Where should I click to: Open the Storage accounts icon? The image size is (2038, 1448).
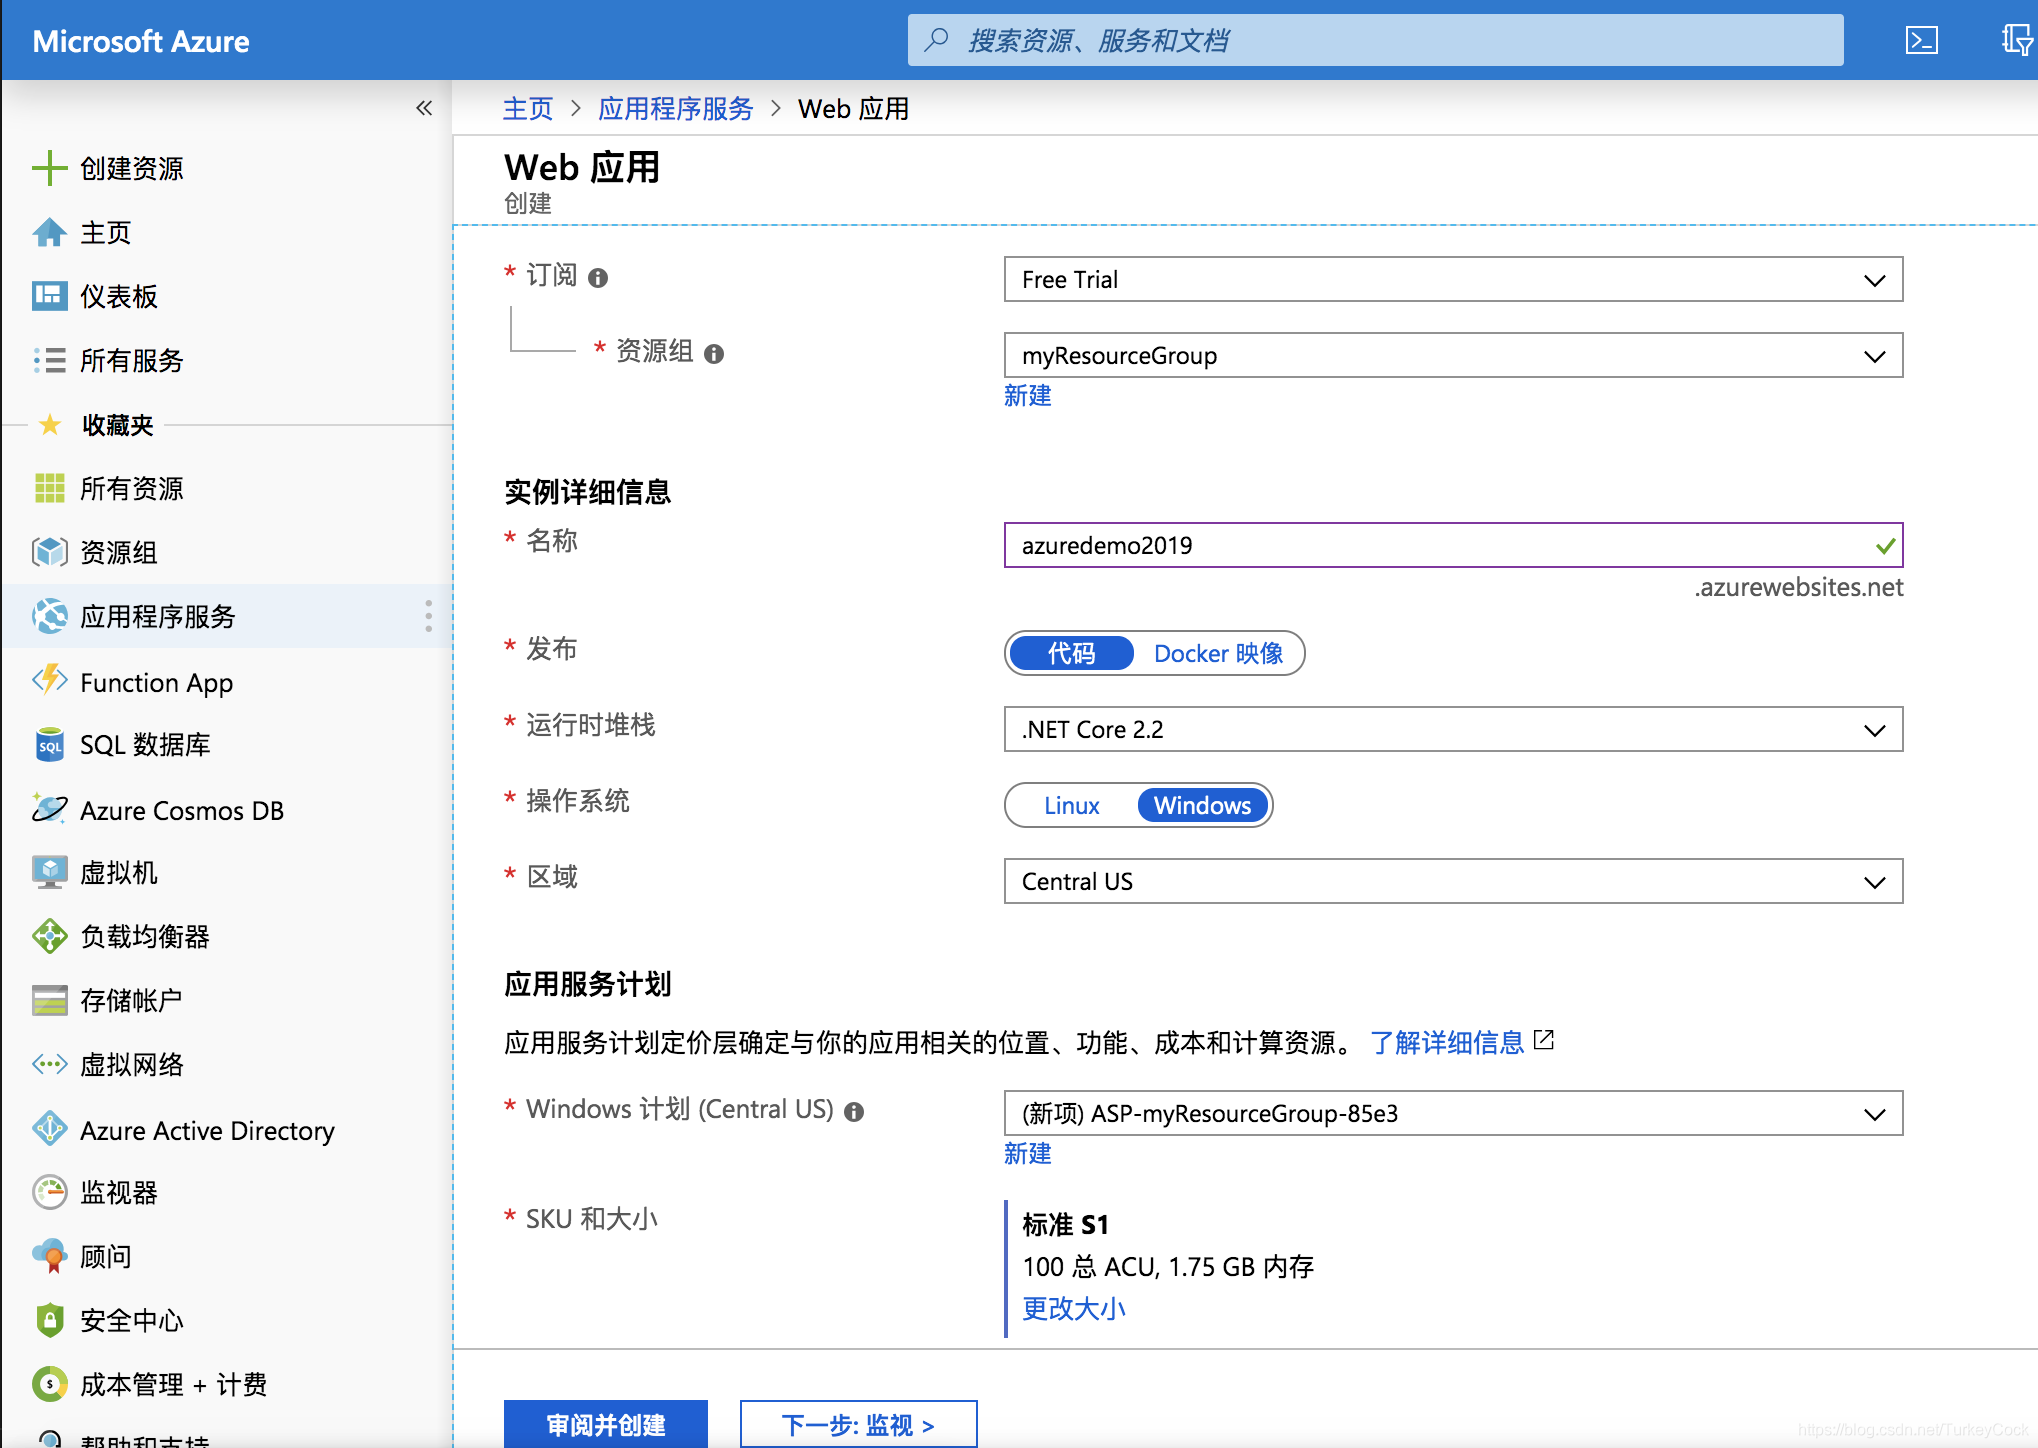point(49,1000)
